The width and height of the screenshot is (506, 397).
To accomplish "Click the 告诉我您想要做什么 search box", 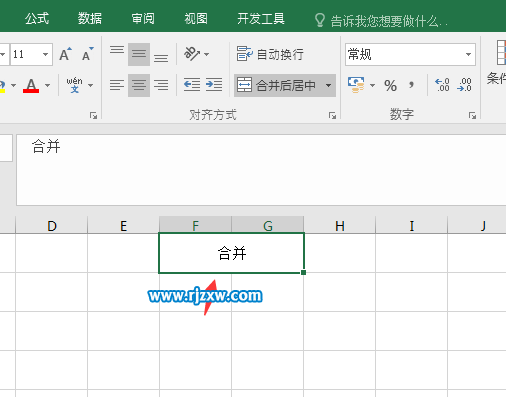I will point(381,21).
